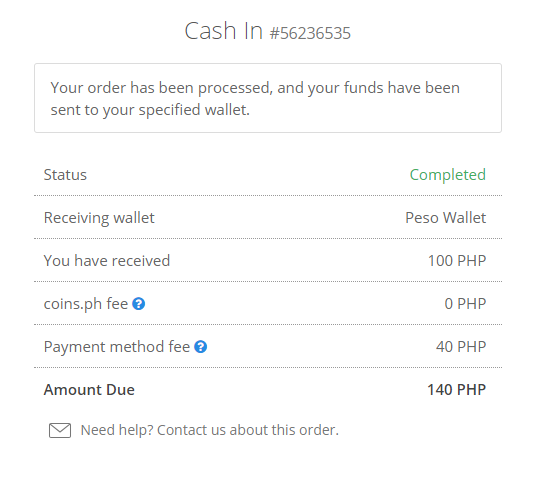The height and width of the screenshot is (486, 539).
Task: Click the order processed message box
Action: (x=268, y=98)
